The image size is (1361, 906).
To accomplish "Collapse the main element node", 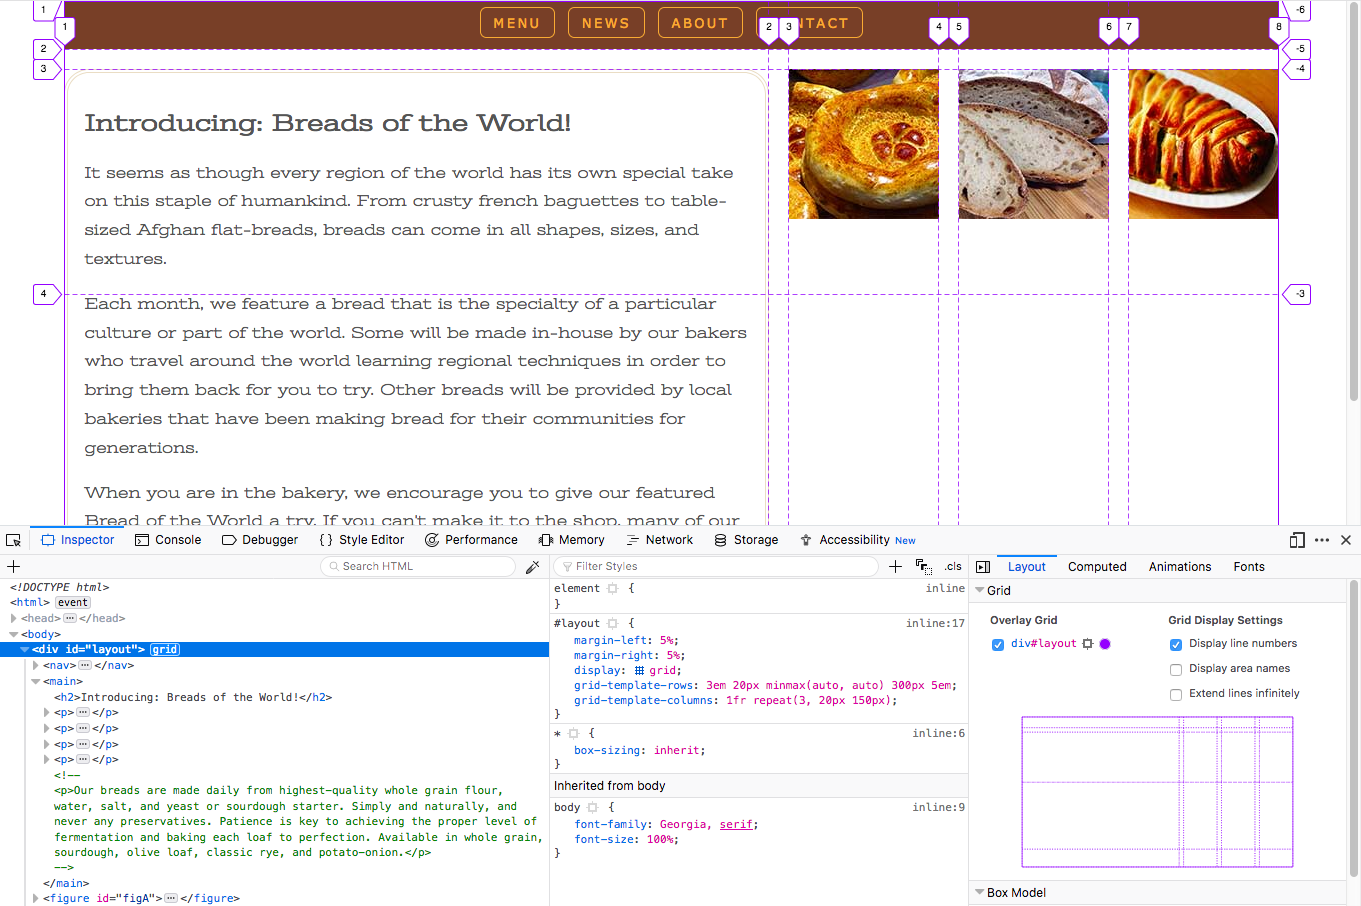I will pyautogui.click(x=36, y=681).
